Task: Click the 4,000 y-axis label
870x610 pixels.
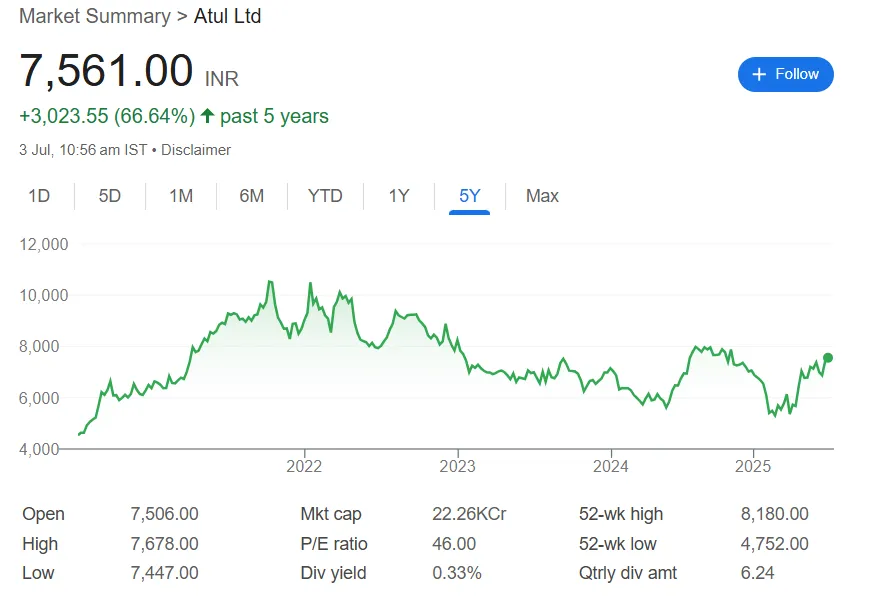Action: 39,449
